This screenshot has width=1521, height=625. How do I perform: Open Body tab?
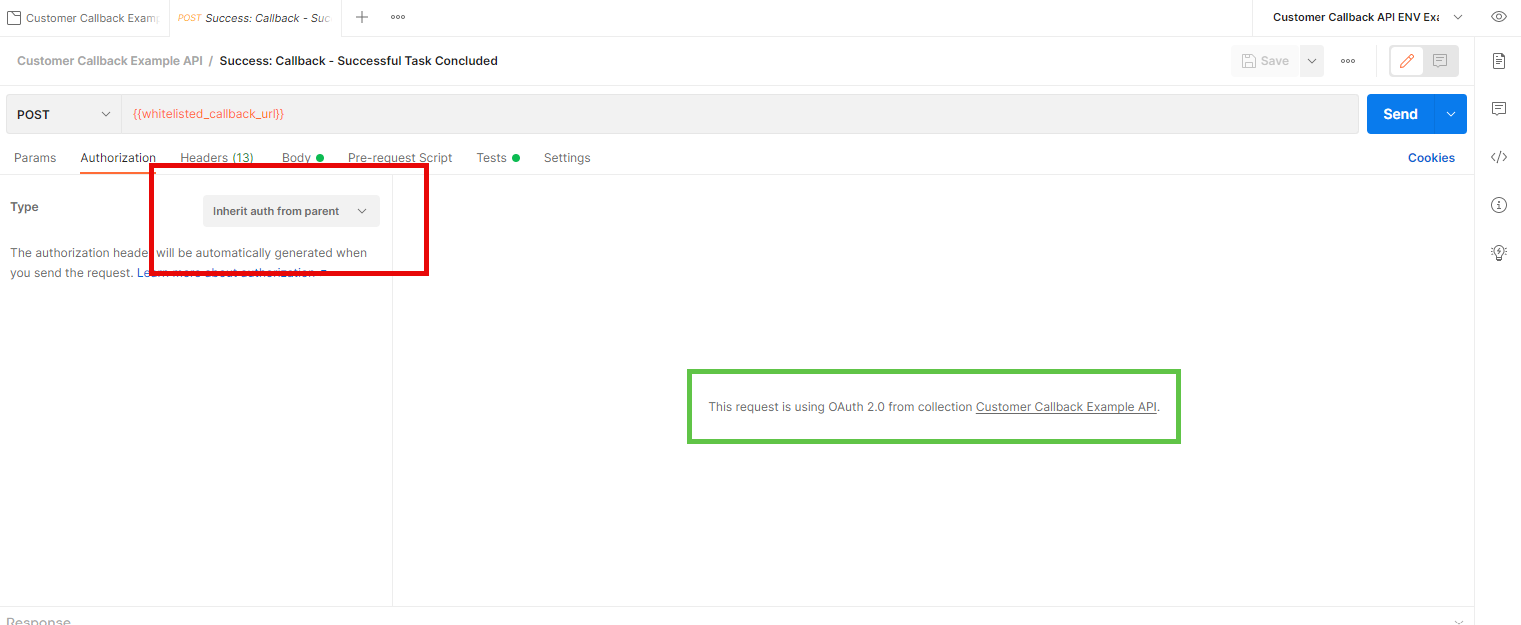[302, 158]
